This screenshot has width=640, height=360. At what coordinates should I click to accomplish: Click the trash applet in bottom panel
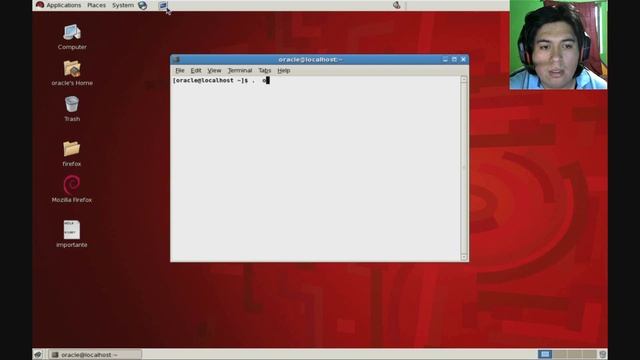pyautogui.click(x=602, y=354)
